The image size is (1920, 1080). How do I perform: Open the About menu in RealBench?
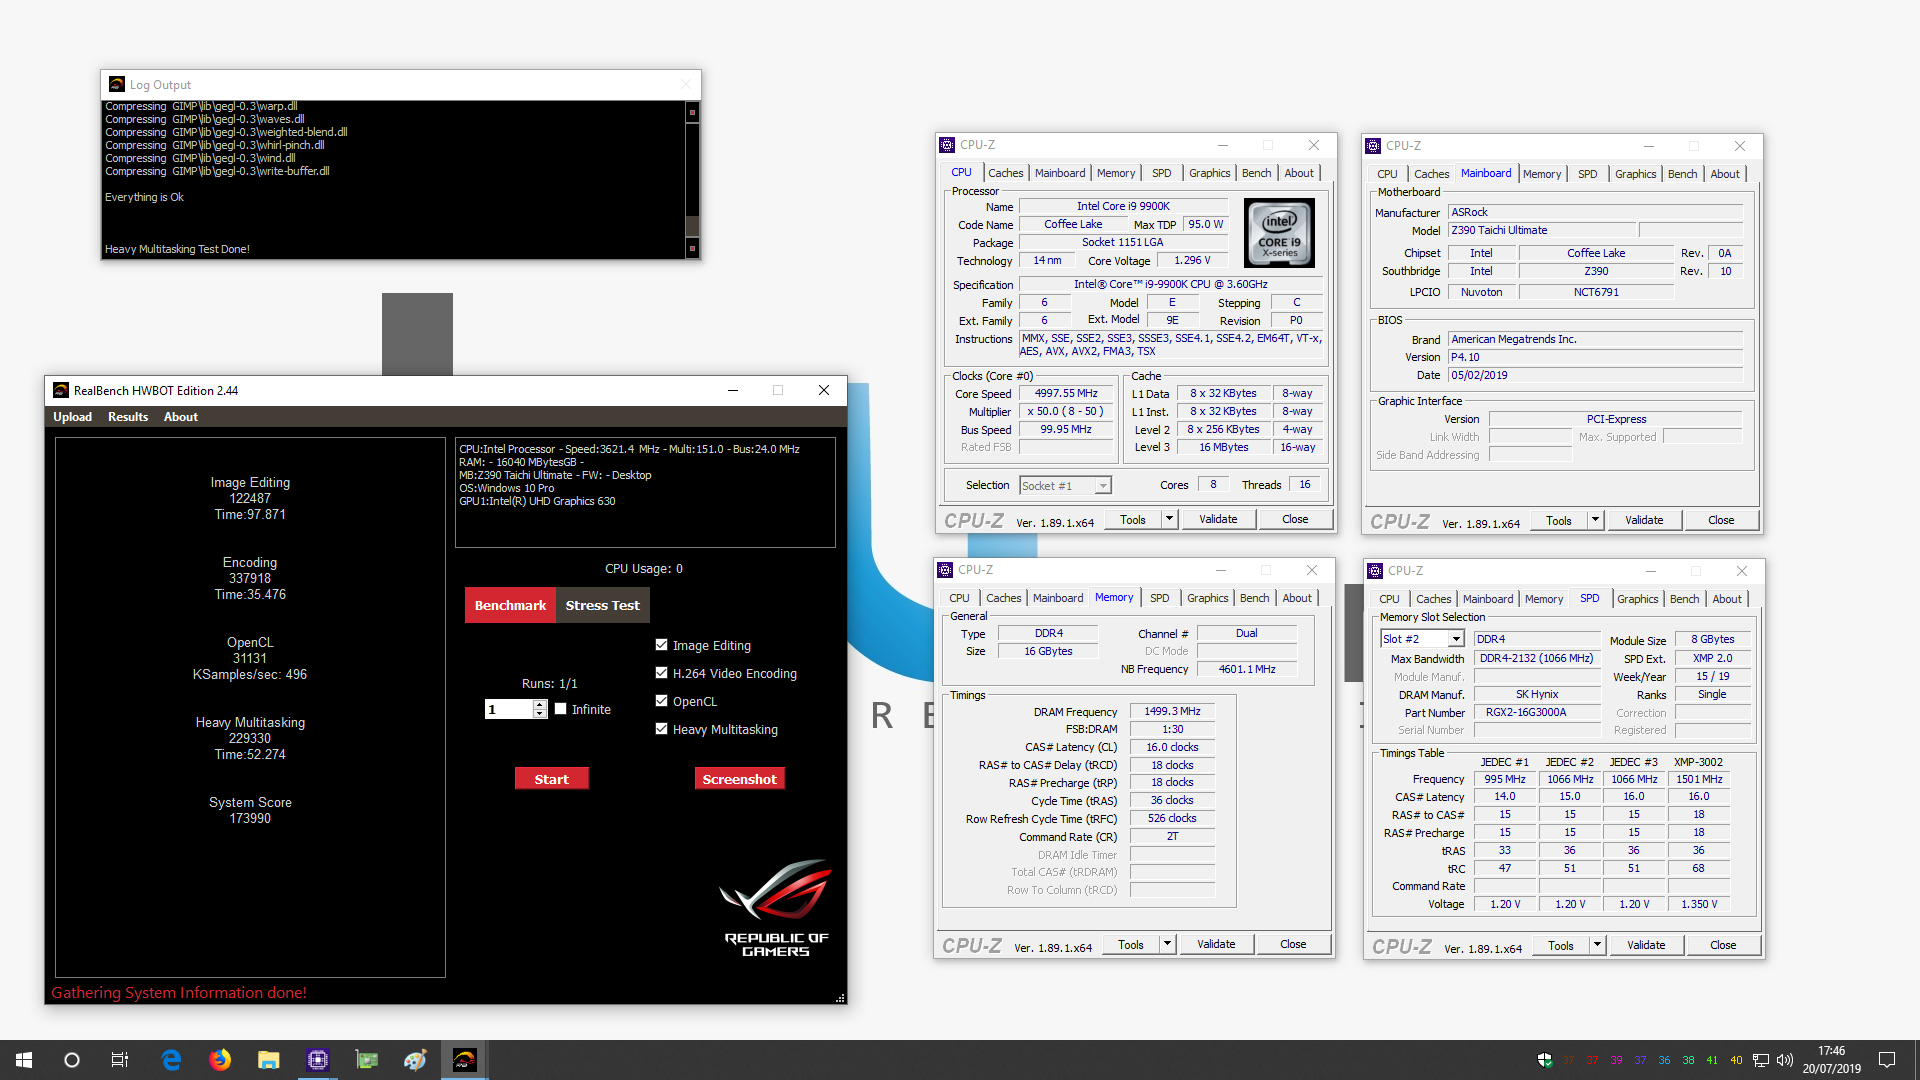pyautogui.click(x=181, y=417)
